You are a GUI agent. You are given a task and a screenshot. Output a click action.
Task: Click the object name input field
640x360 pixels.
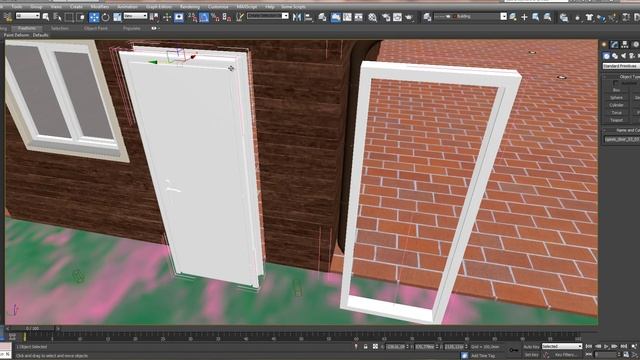click(622, 139)
